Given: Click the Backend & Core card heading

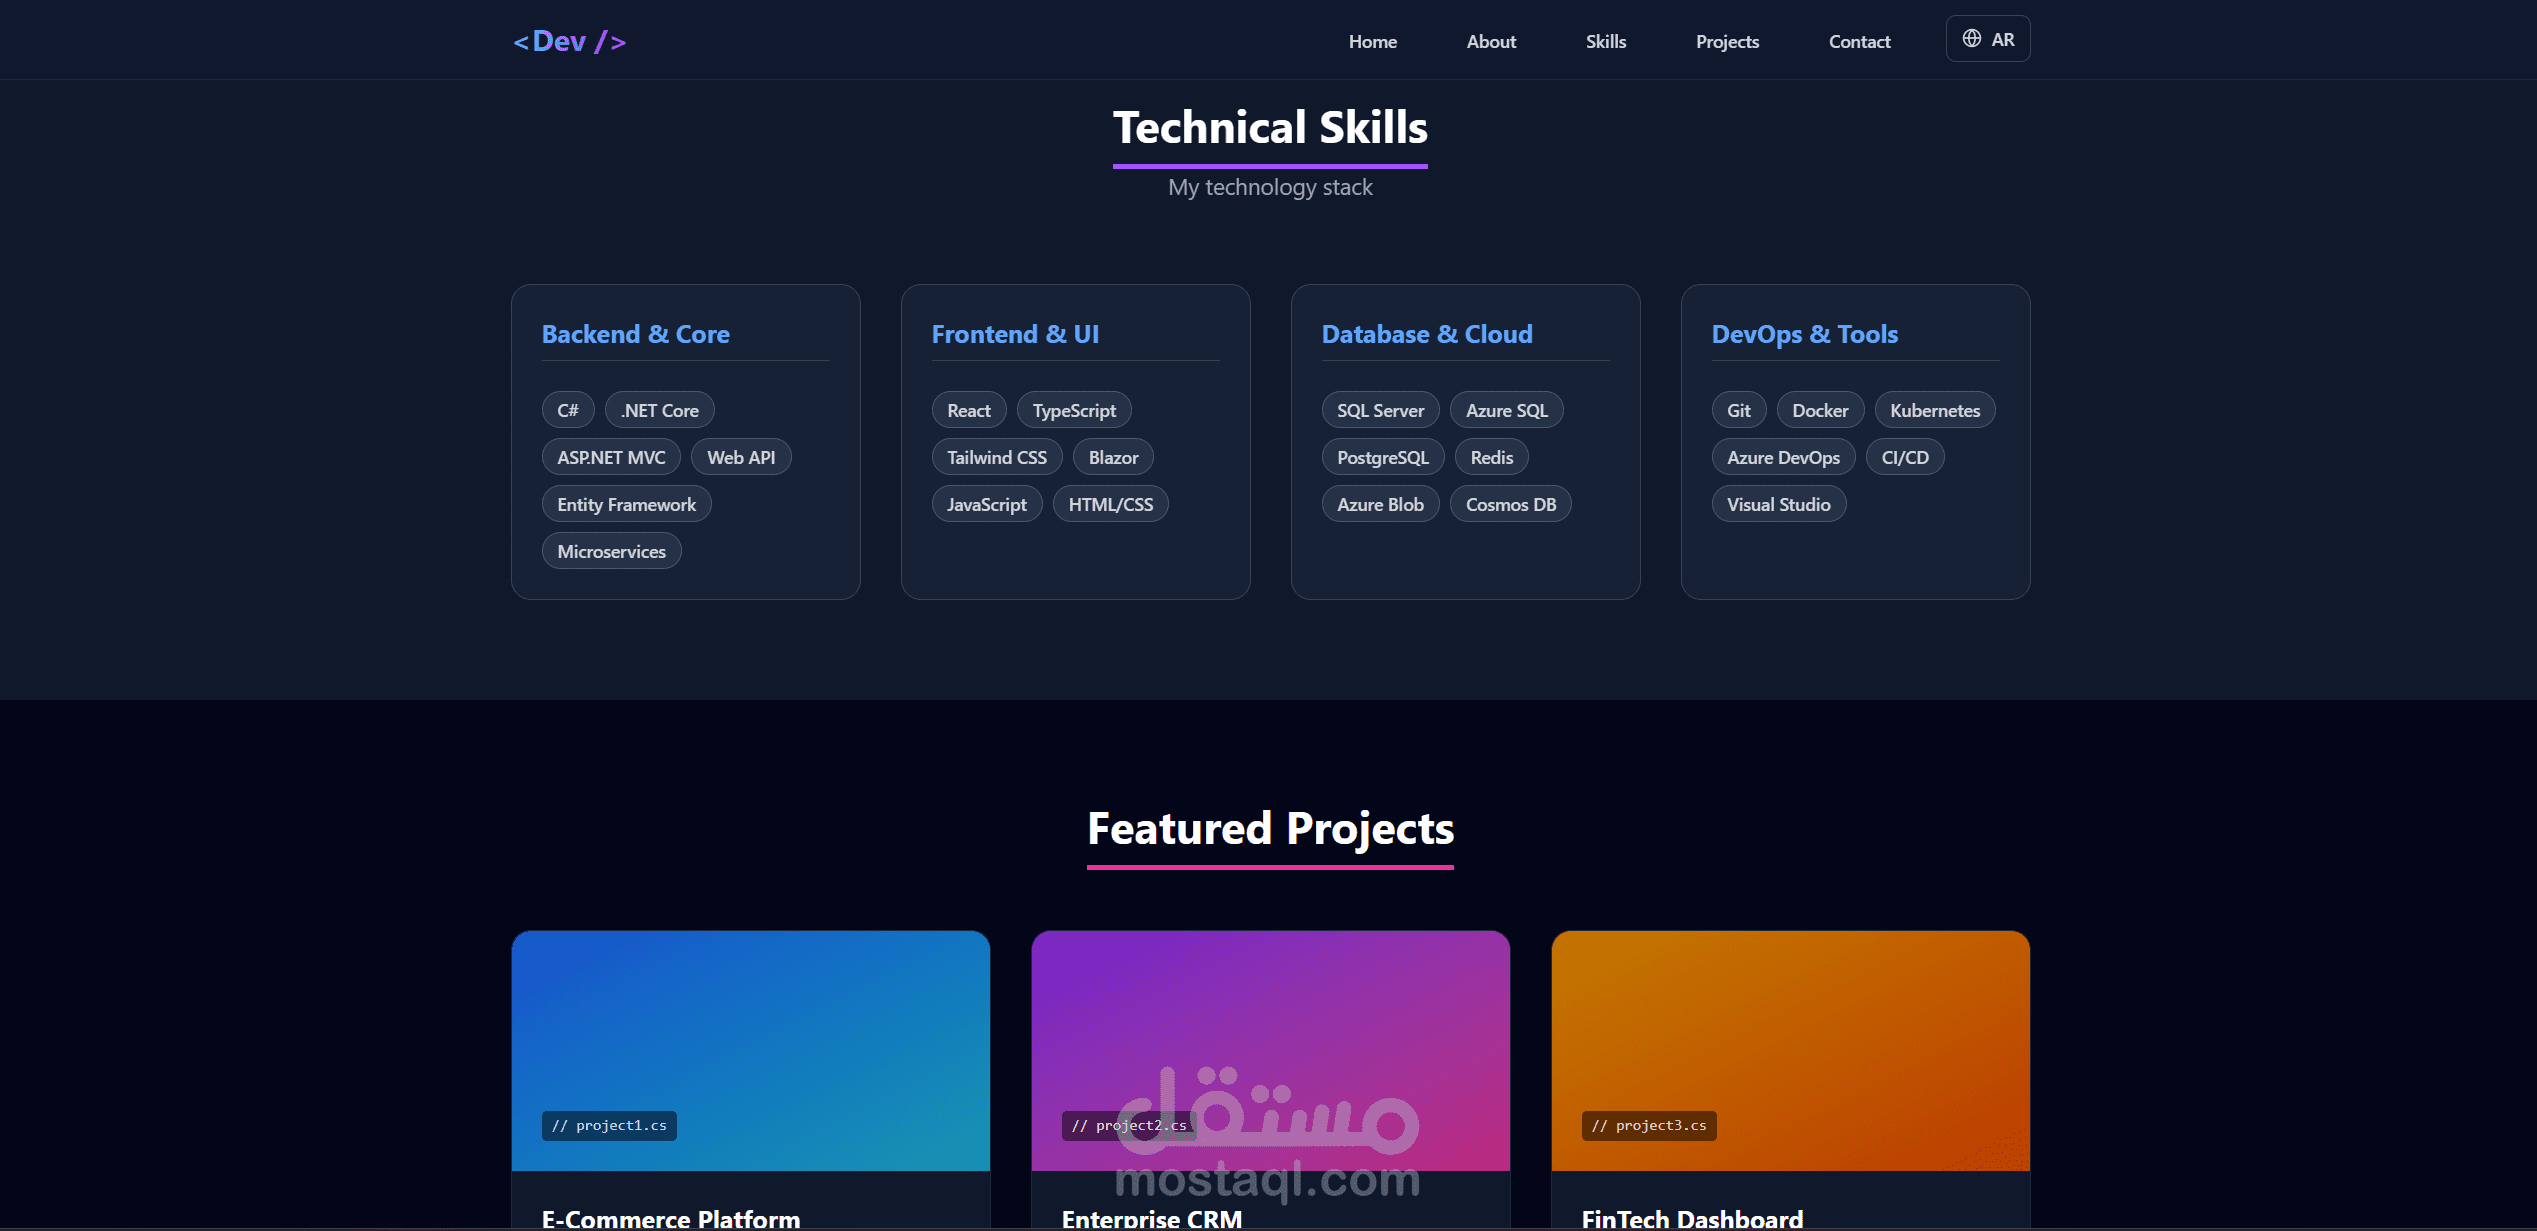Looking at the screenshot, I should (635, 334).
